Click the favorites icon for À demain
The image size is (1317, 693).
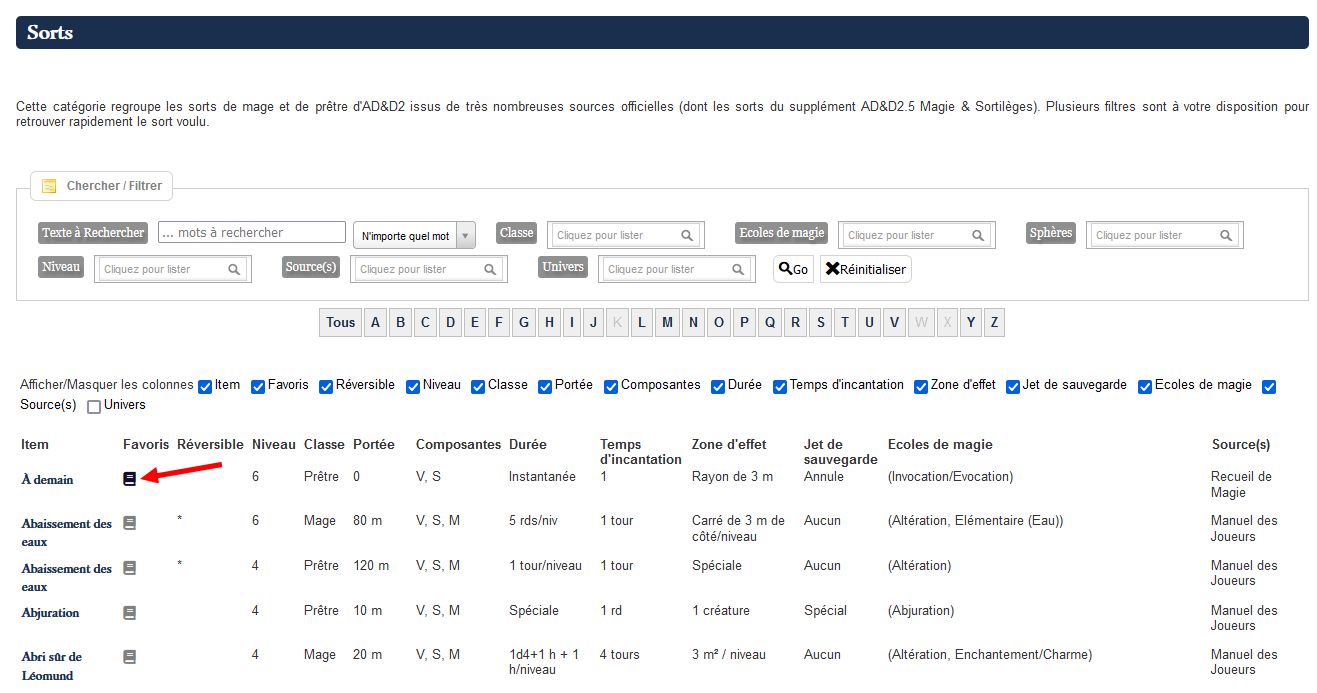129,479
